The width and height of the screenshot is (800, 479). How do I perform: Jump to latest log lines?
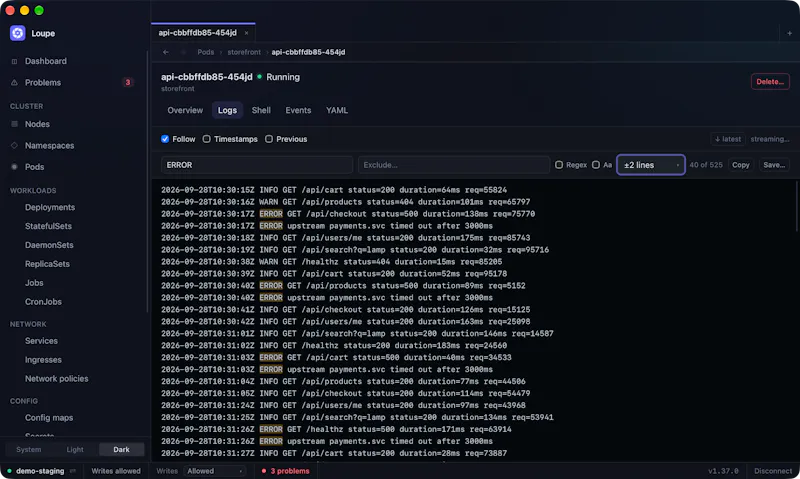pyautogui.click(x=728, y=139)
